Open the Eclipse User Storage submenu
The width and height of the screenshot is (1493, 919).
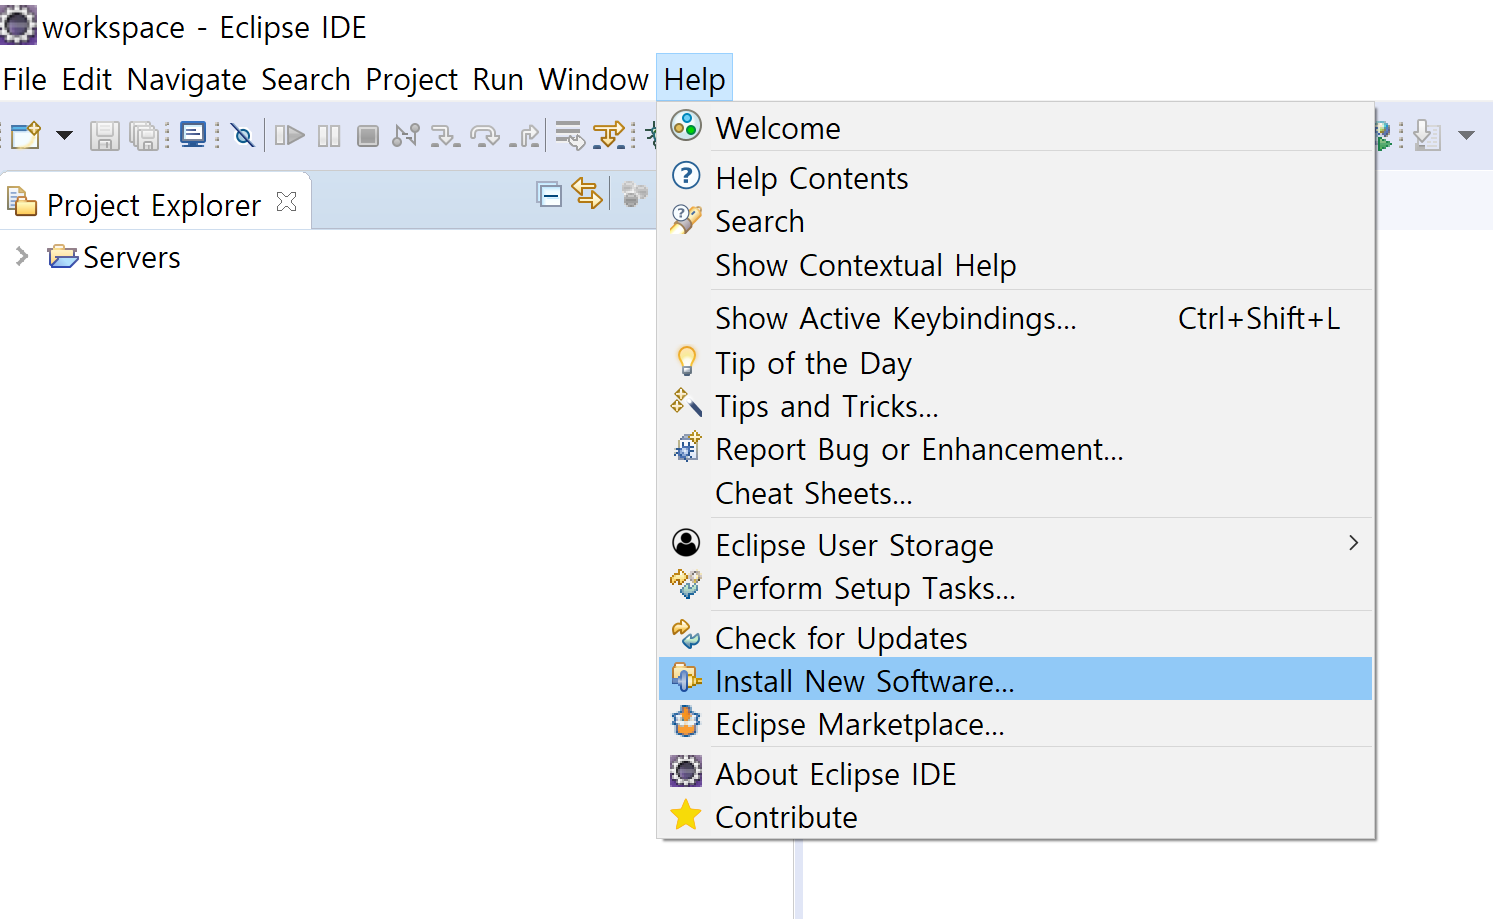coord(1015,545)
